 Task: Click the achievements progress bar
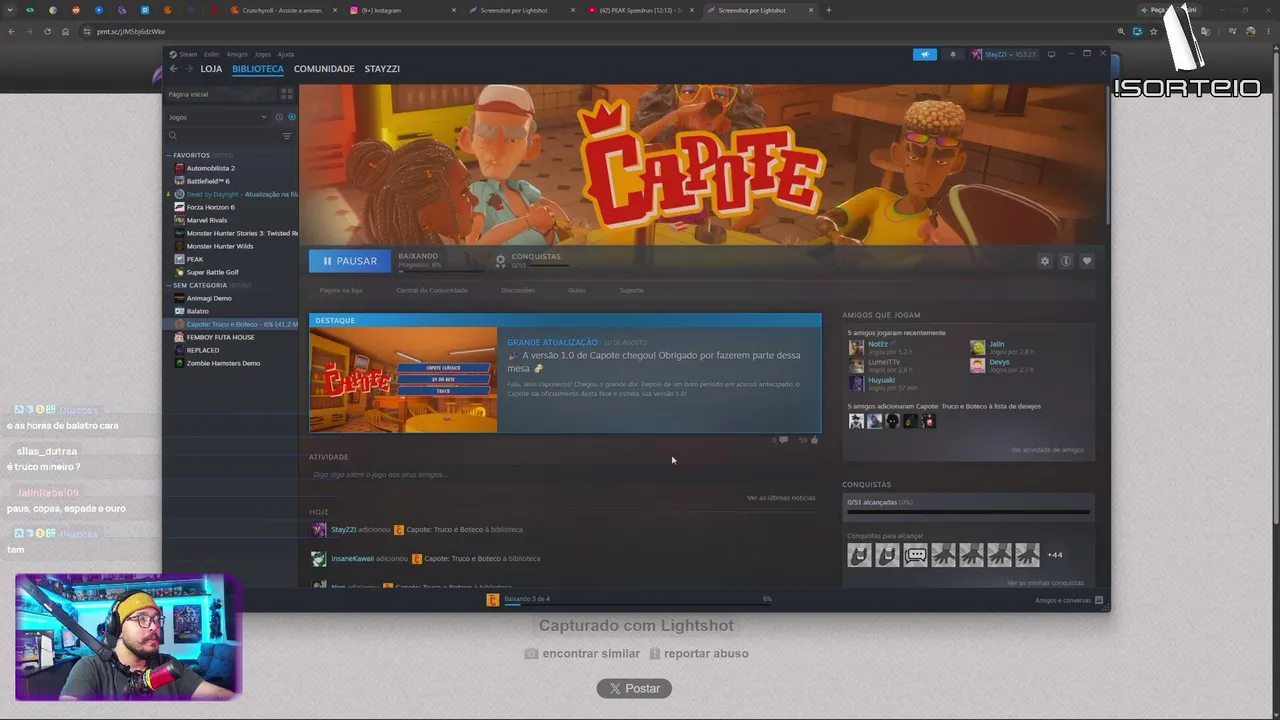(x=968, y=512)
